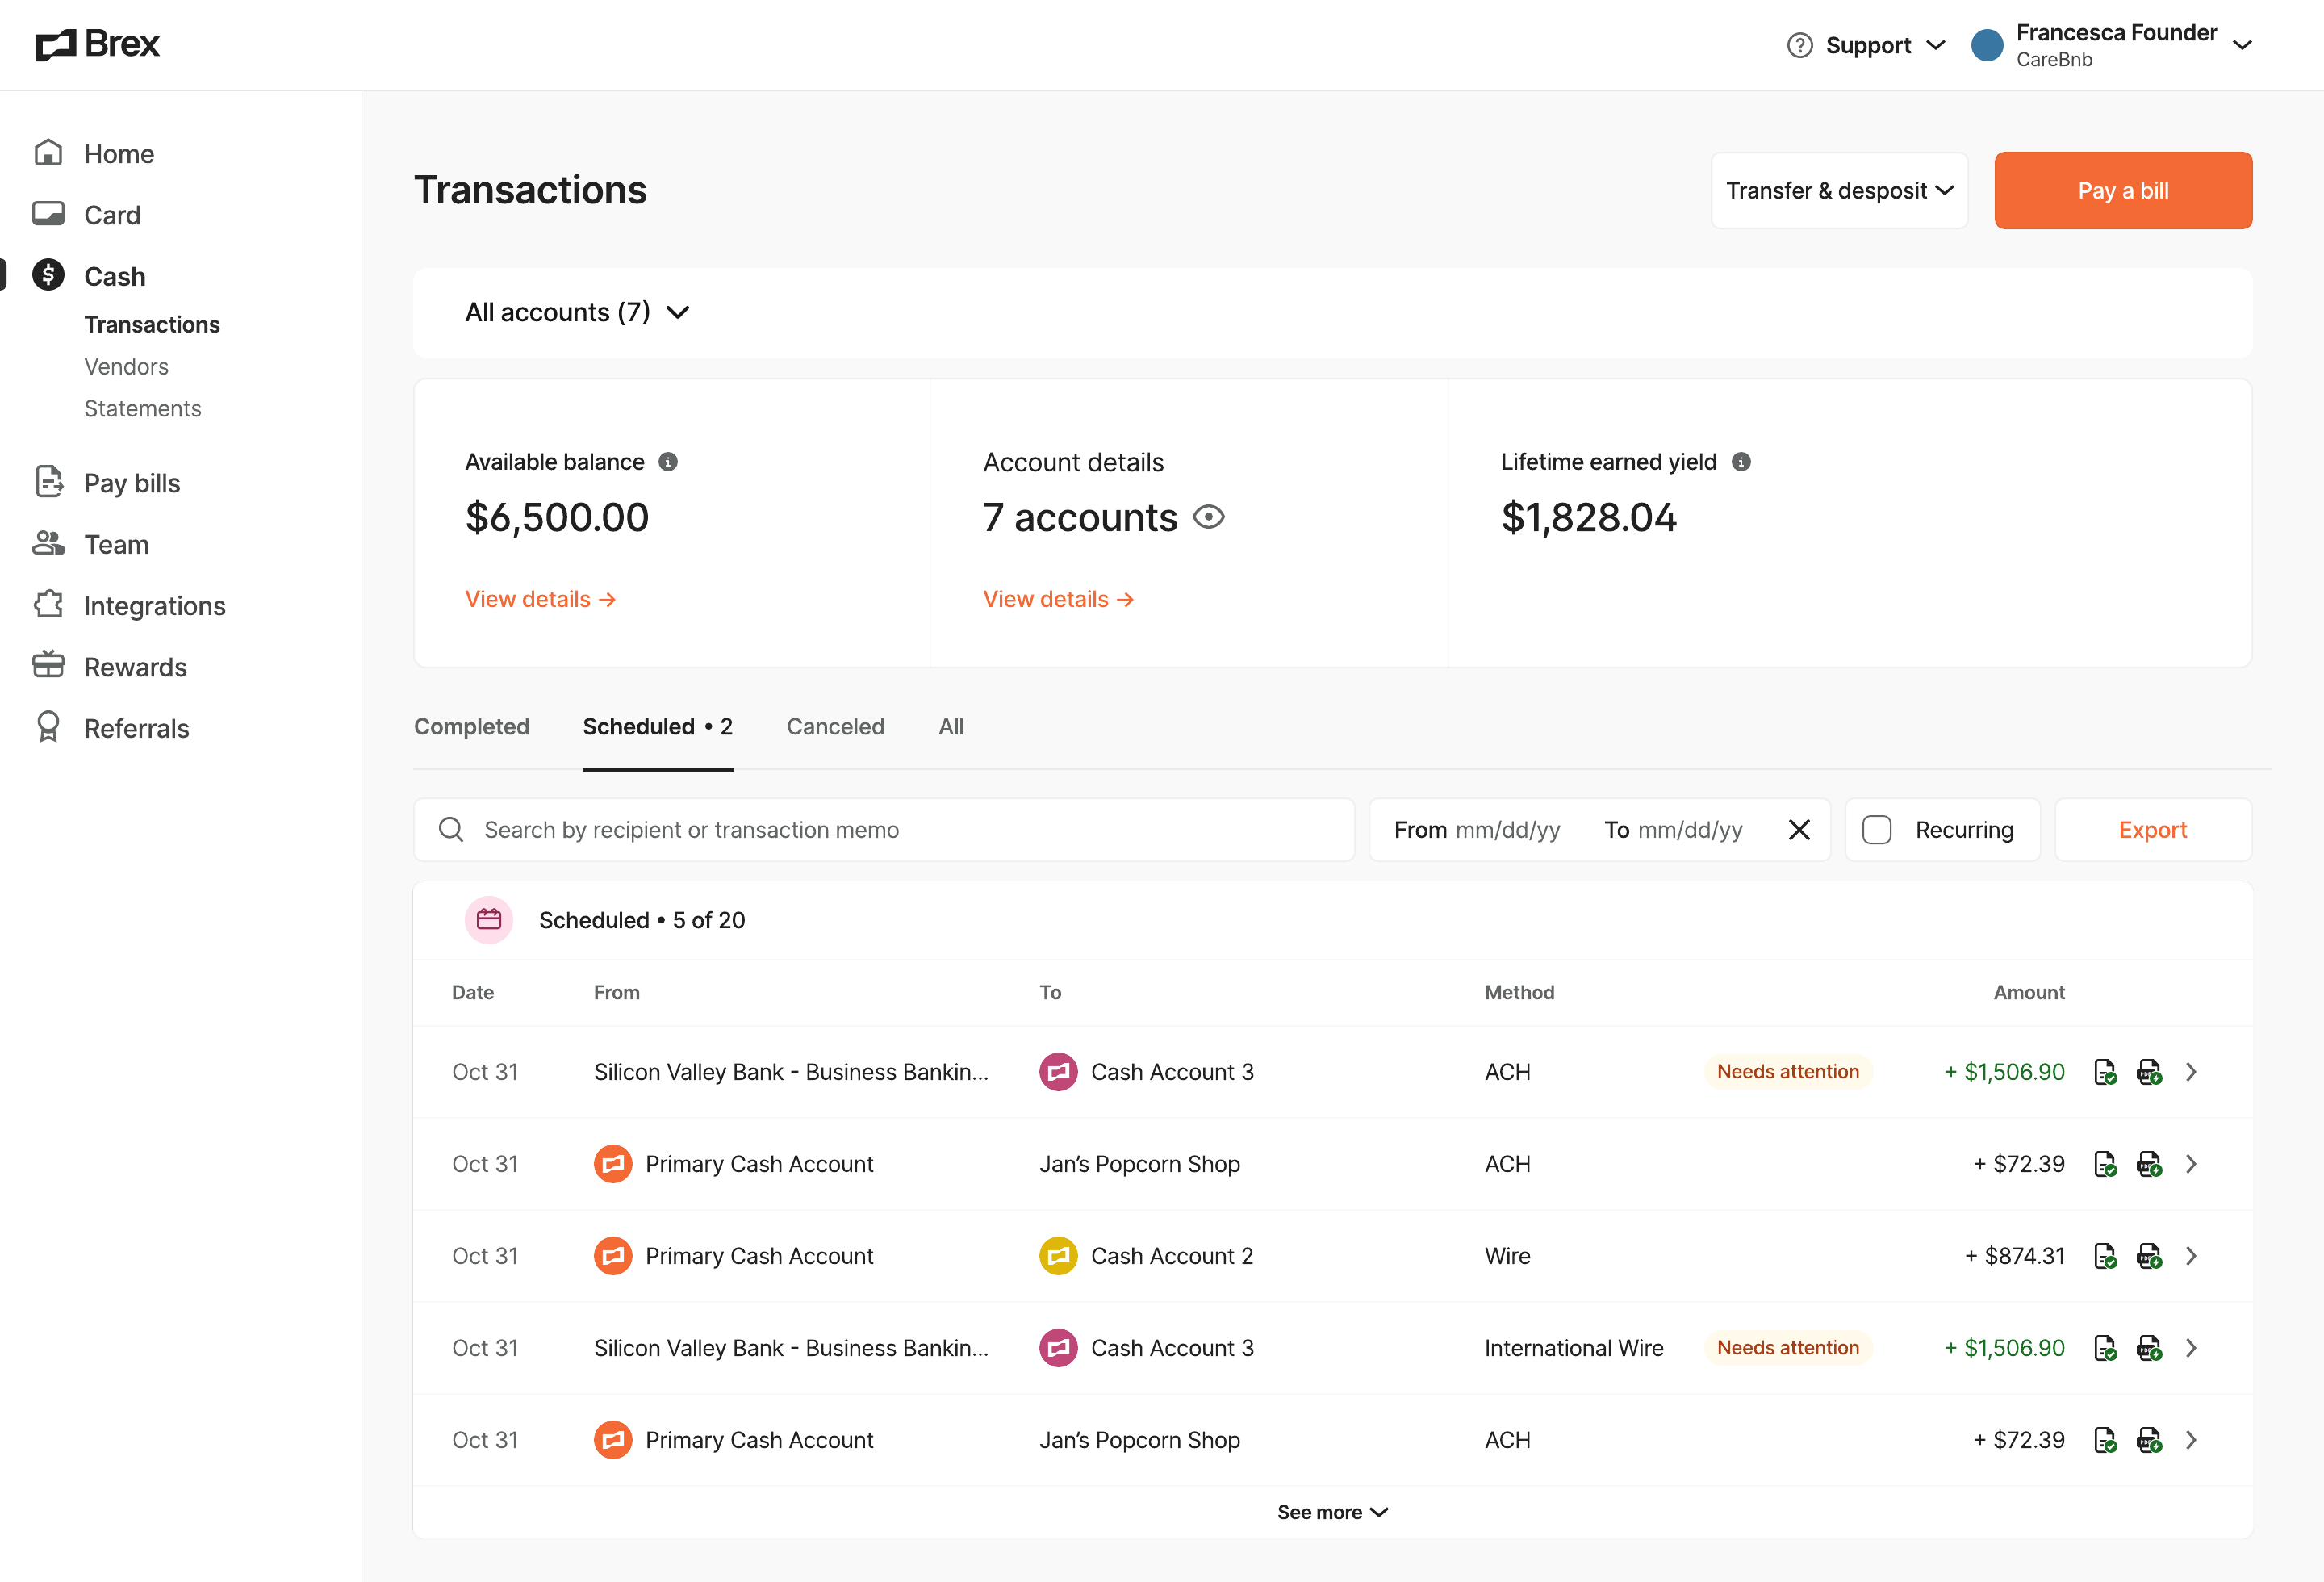Screen dimensions: 2324x1582
Task: Click the + $874.31 amount
Action: pyautogui.click(x=2014, y=1256)
